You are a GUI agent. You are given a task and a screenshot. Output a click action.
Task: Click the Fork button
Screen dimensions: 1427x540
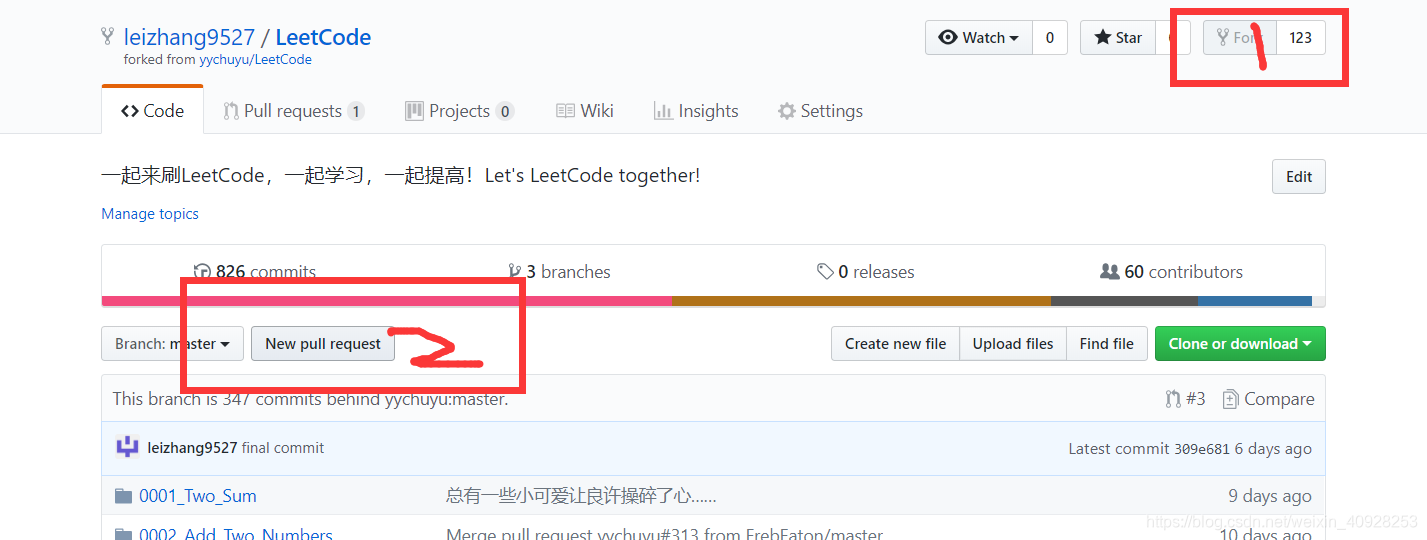[1240, 38]
